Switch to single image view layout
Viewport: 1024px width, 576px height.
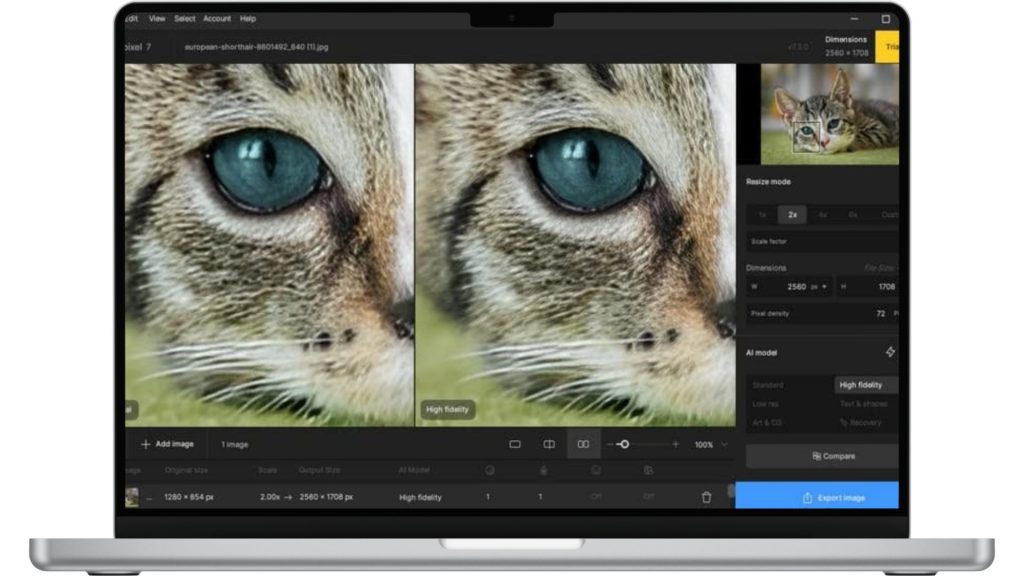(515, 444)
